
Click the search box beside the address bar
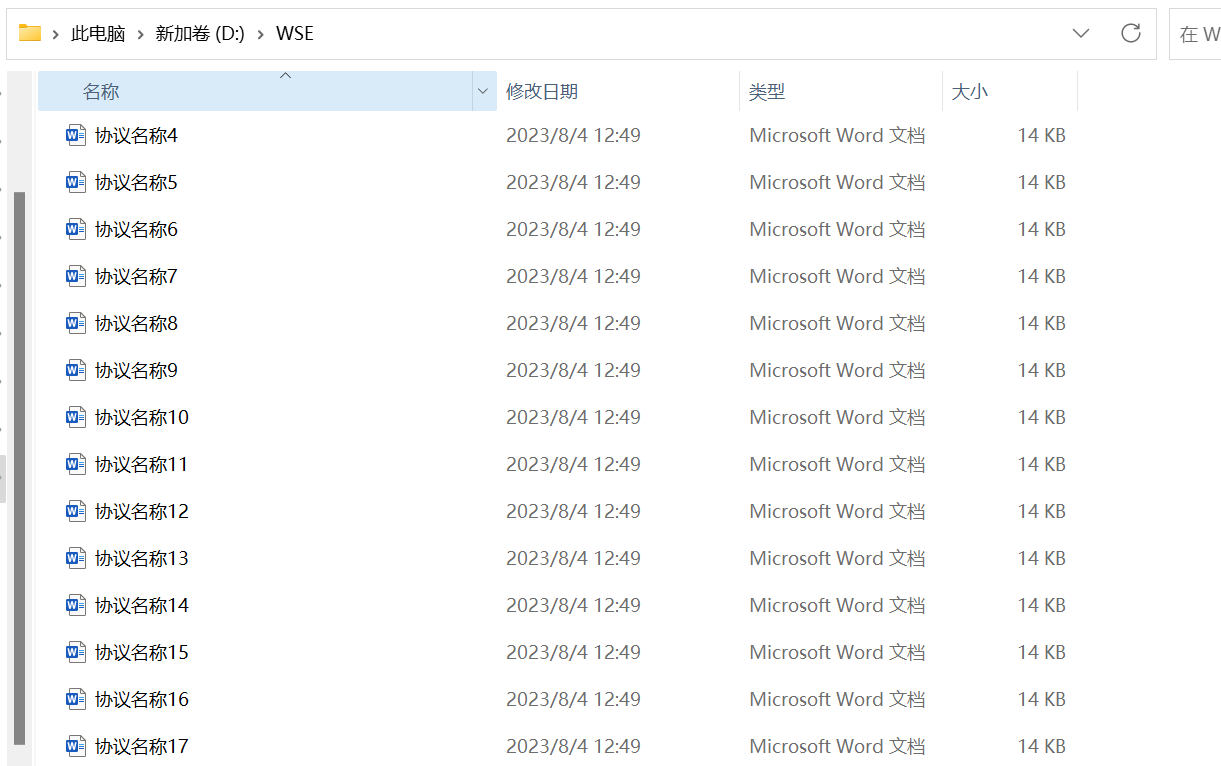click(x=1196, y=34)
